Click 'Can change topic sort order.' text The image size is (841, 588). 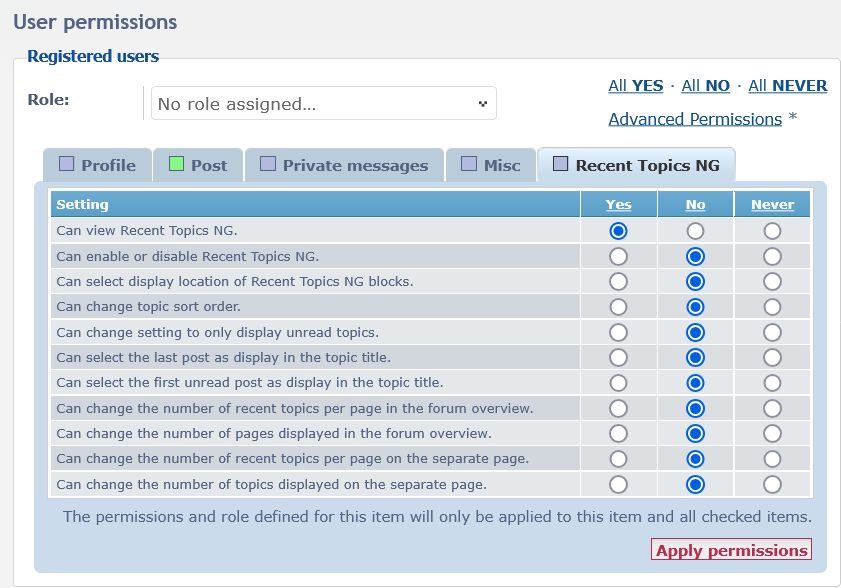tap(149, 307)
